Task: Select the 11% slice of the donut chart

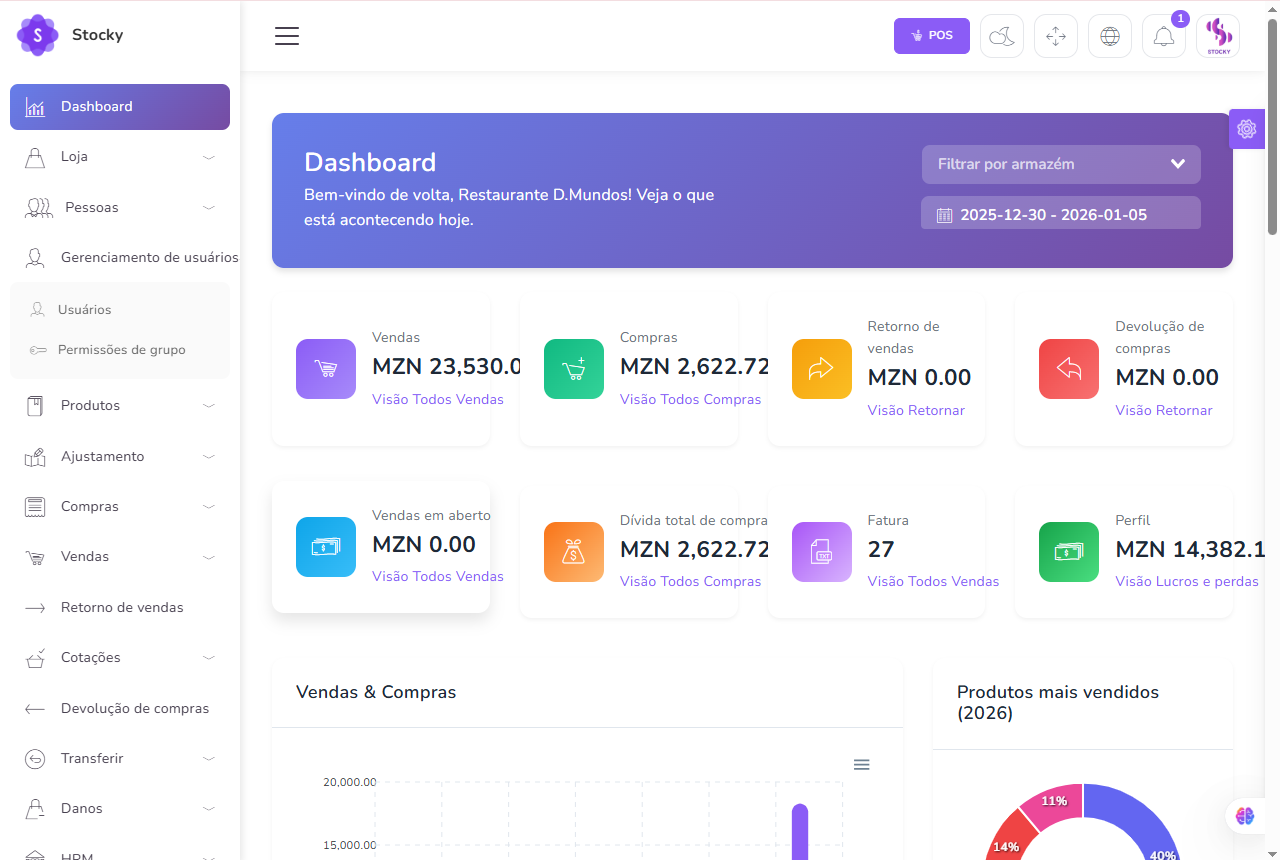Action: click(x=1052, y=801)
